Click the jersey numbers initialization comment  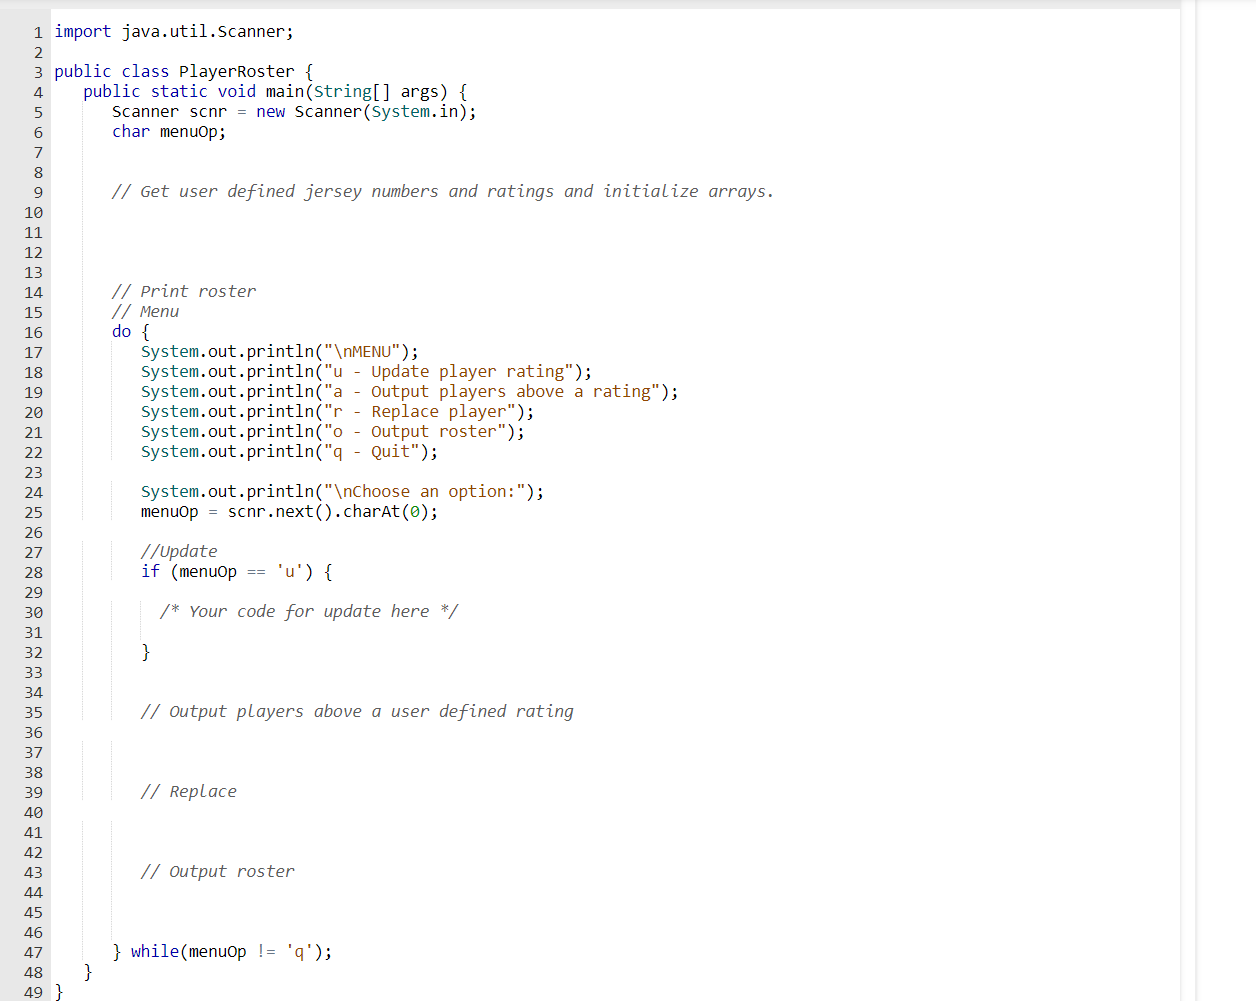click(440, 191)
